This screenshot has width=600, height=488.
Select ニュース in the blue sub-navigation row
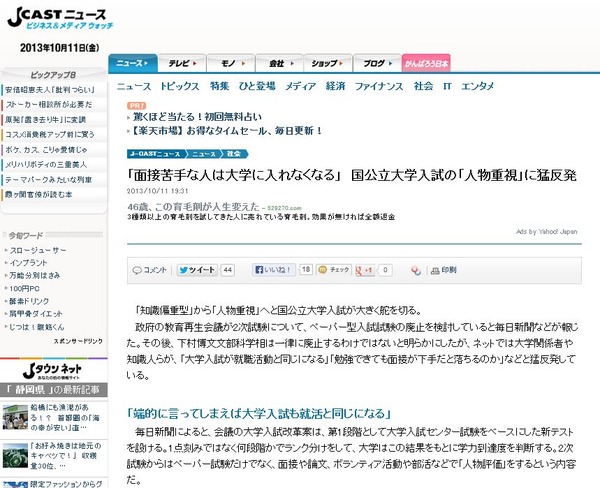point(134,86)
